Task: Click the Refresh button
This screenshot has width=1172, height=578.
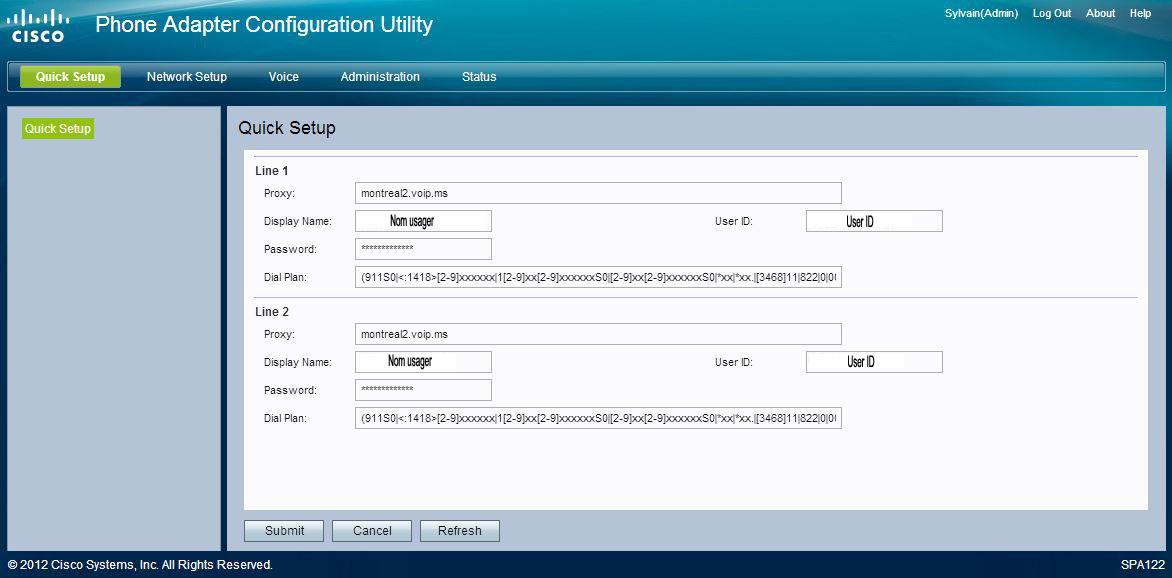Action: pyautogui.click(x=459, y=531)
